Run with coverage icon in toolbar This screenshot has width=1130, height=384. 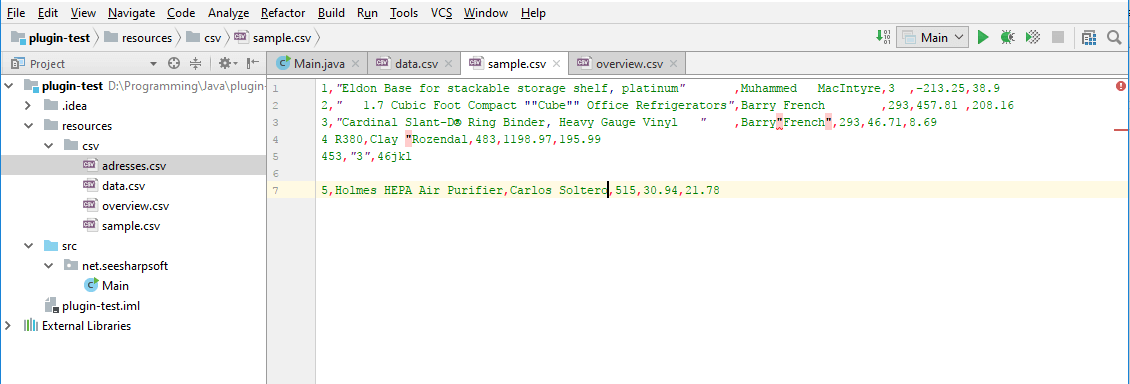1033,37
